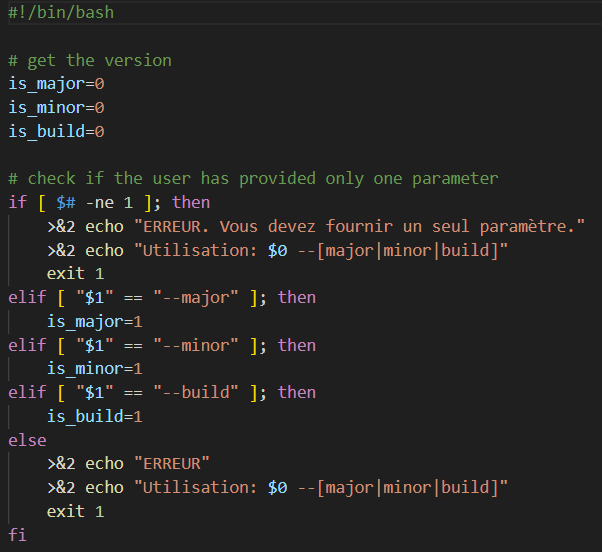Click the is_minor=1 assignment
The image size is (602, 552).
click(94, 369)
